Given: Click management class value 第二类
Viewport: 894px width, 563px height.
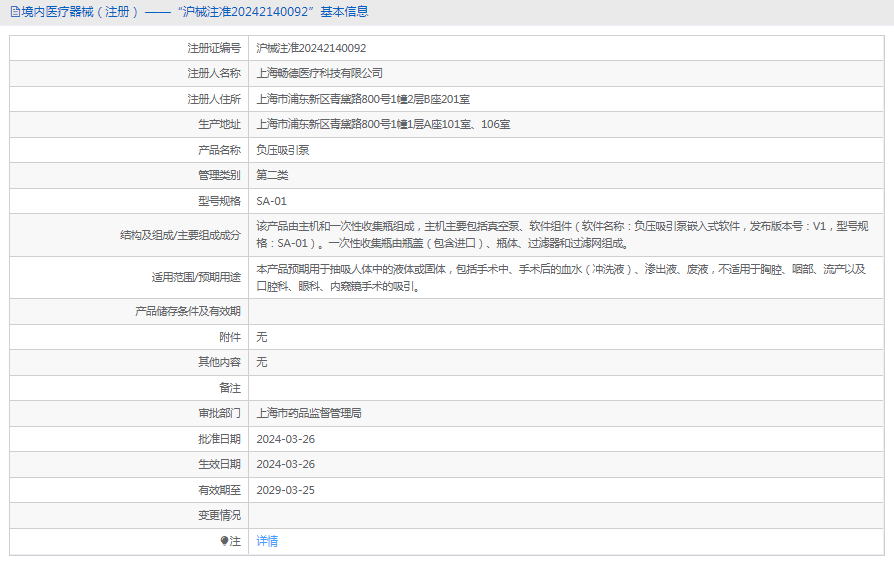Looking at the screenshot, I should pos(272,175).
